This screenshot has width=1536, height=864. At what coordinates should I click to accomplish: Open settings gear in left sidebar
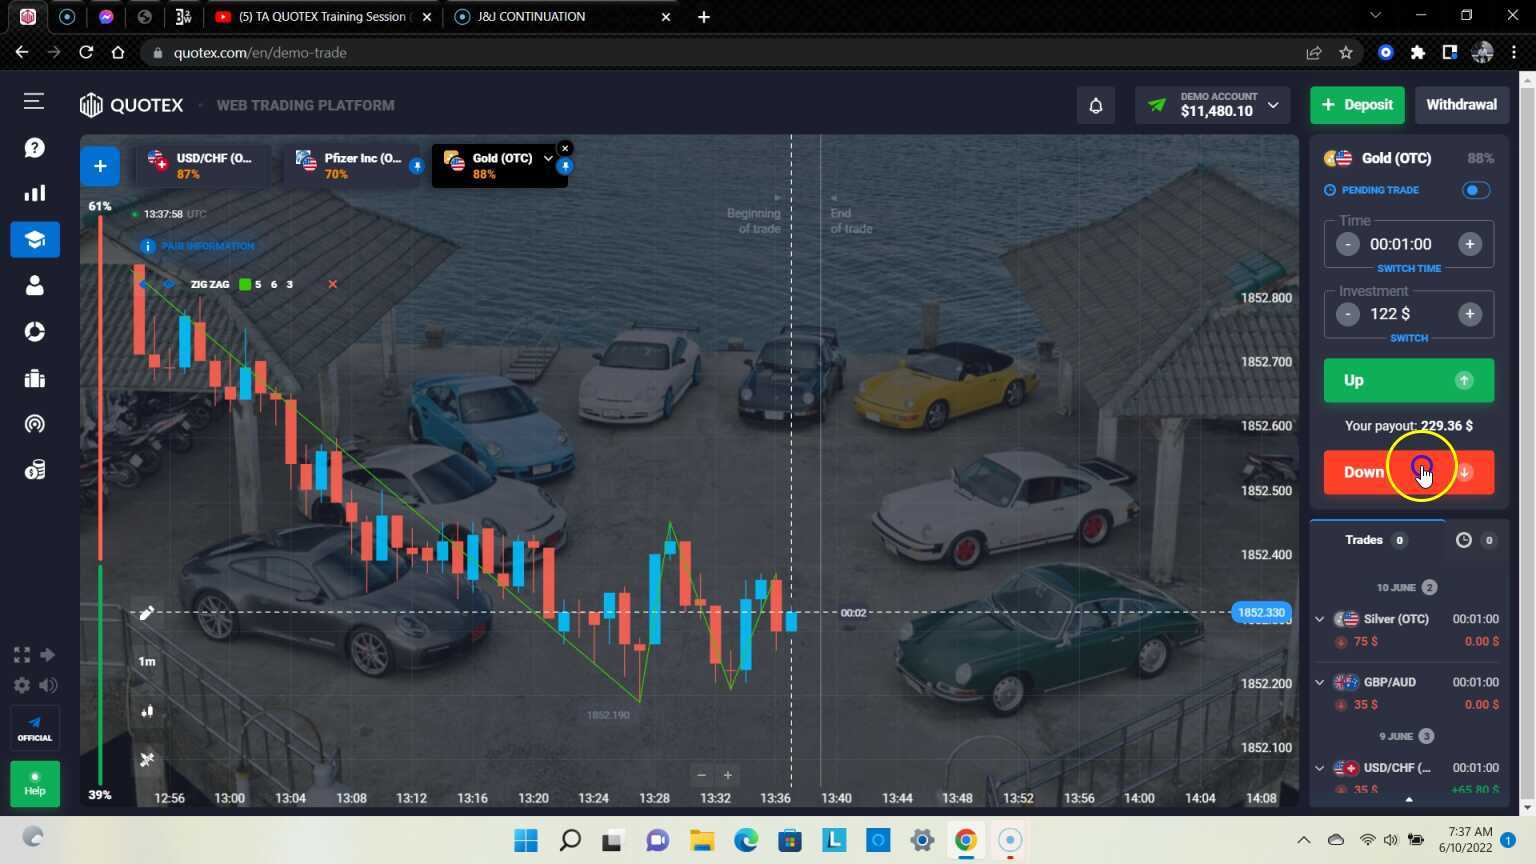(x=22, y=685)
